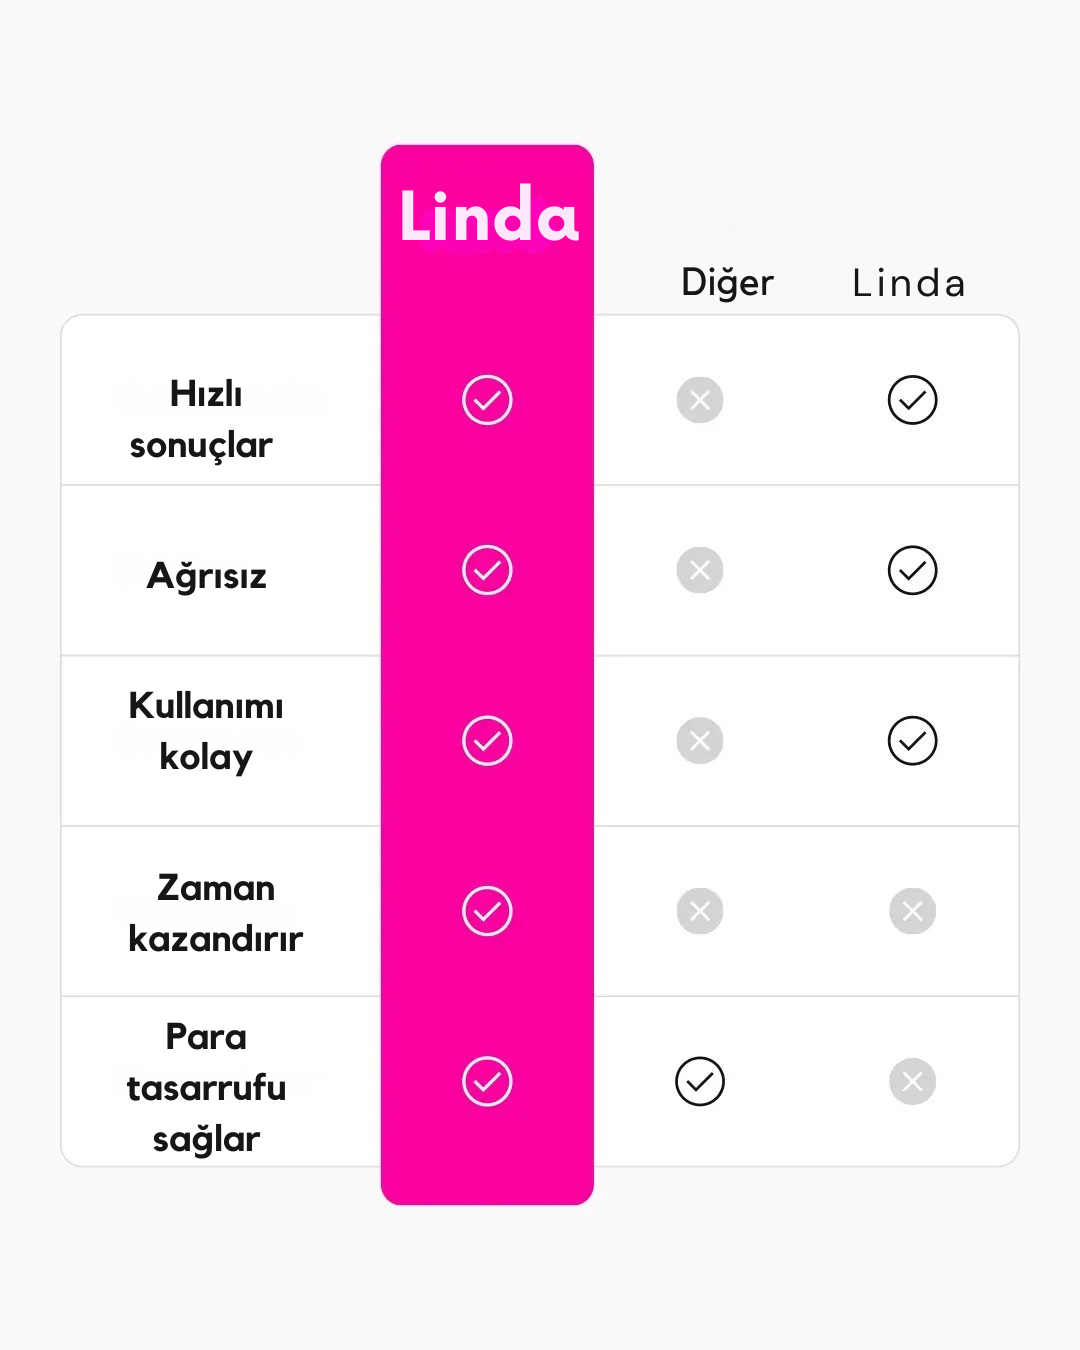Click the Hızlı sonuçlar row label

tap(204, 419)
